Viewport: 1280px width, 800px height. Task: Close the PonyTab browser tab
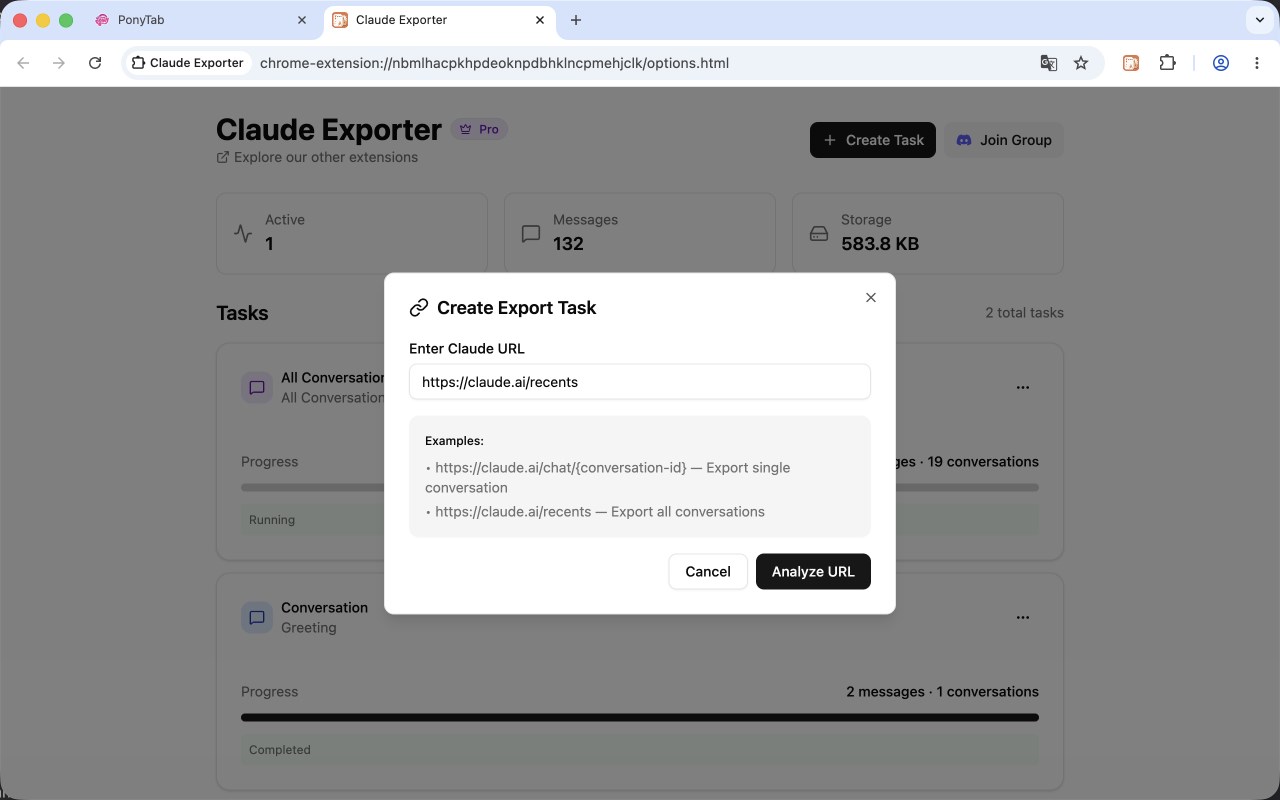tap(303, 20)
